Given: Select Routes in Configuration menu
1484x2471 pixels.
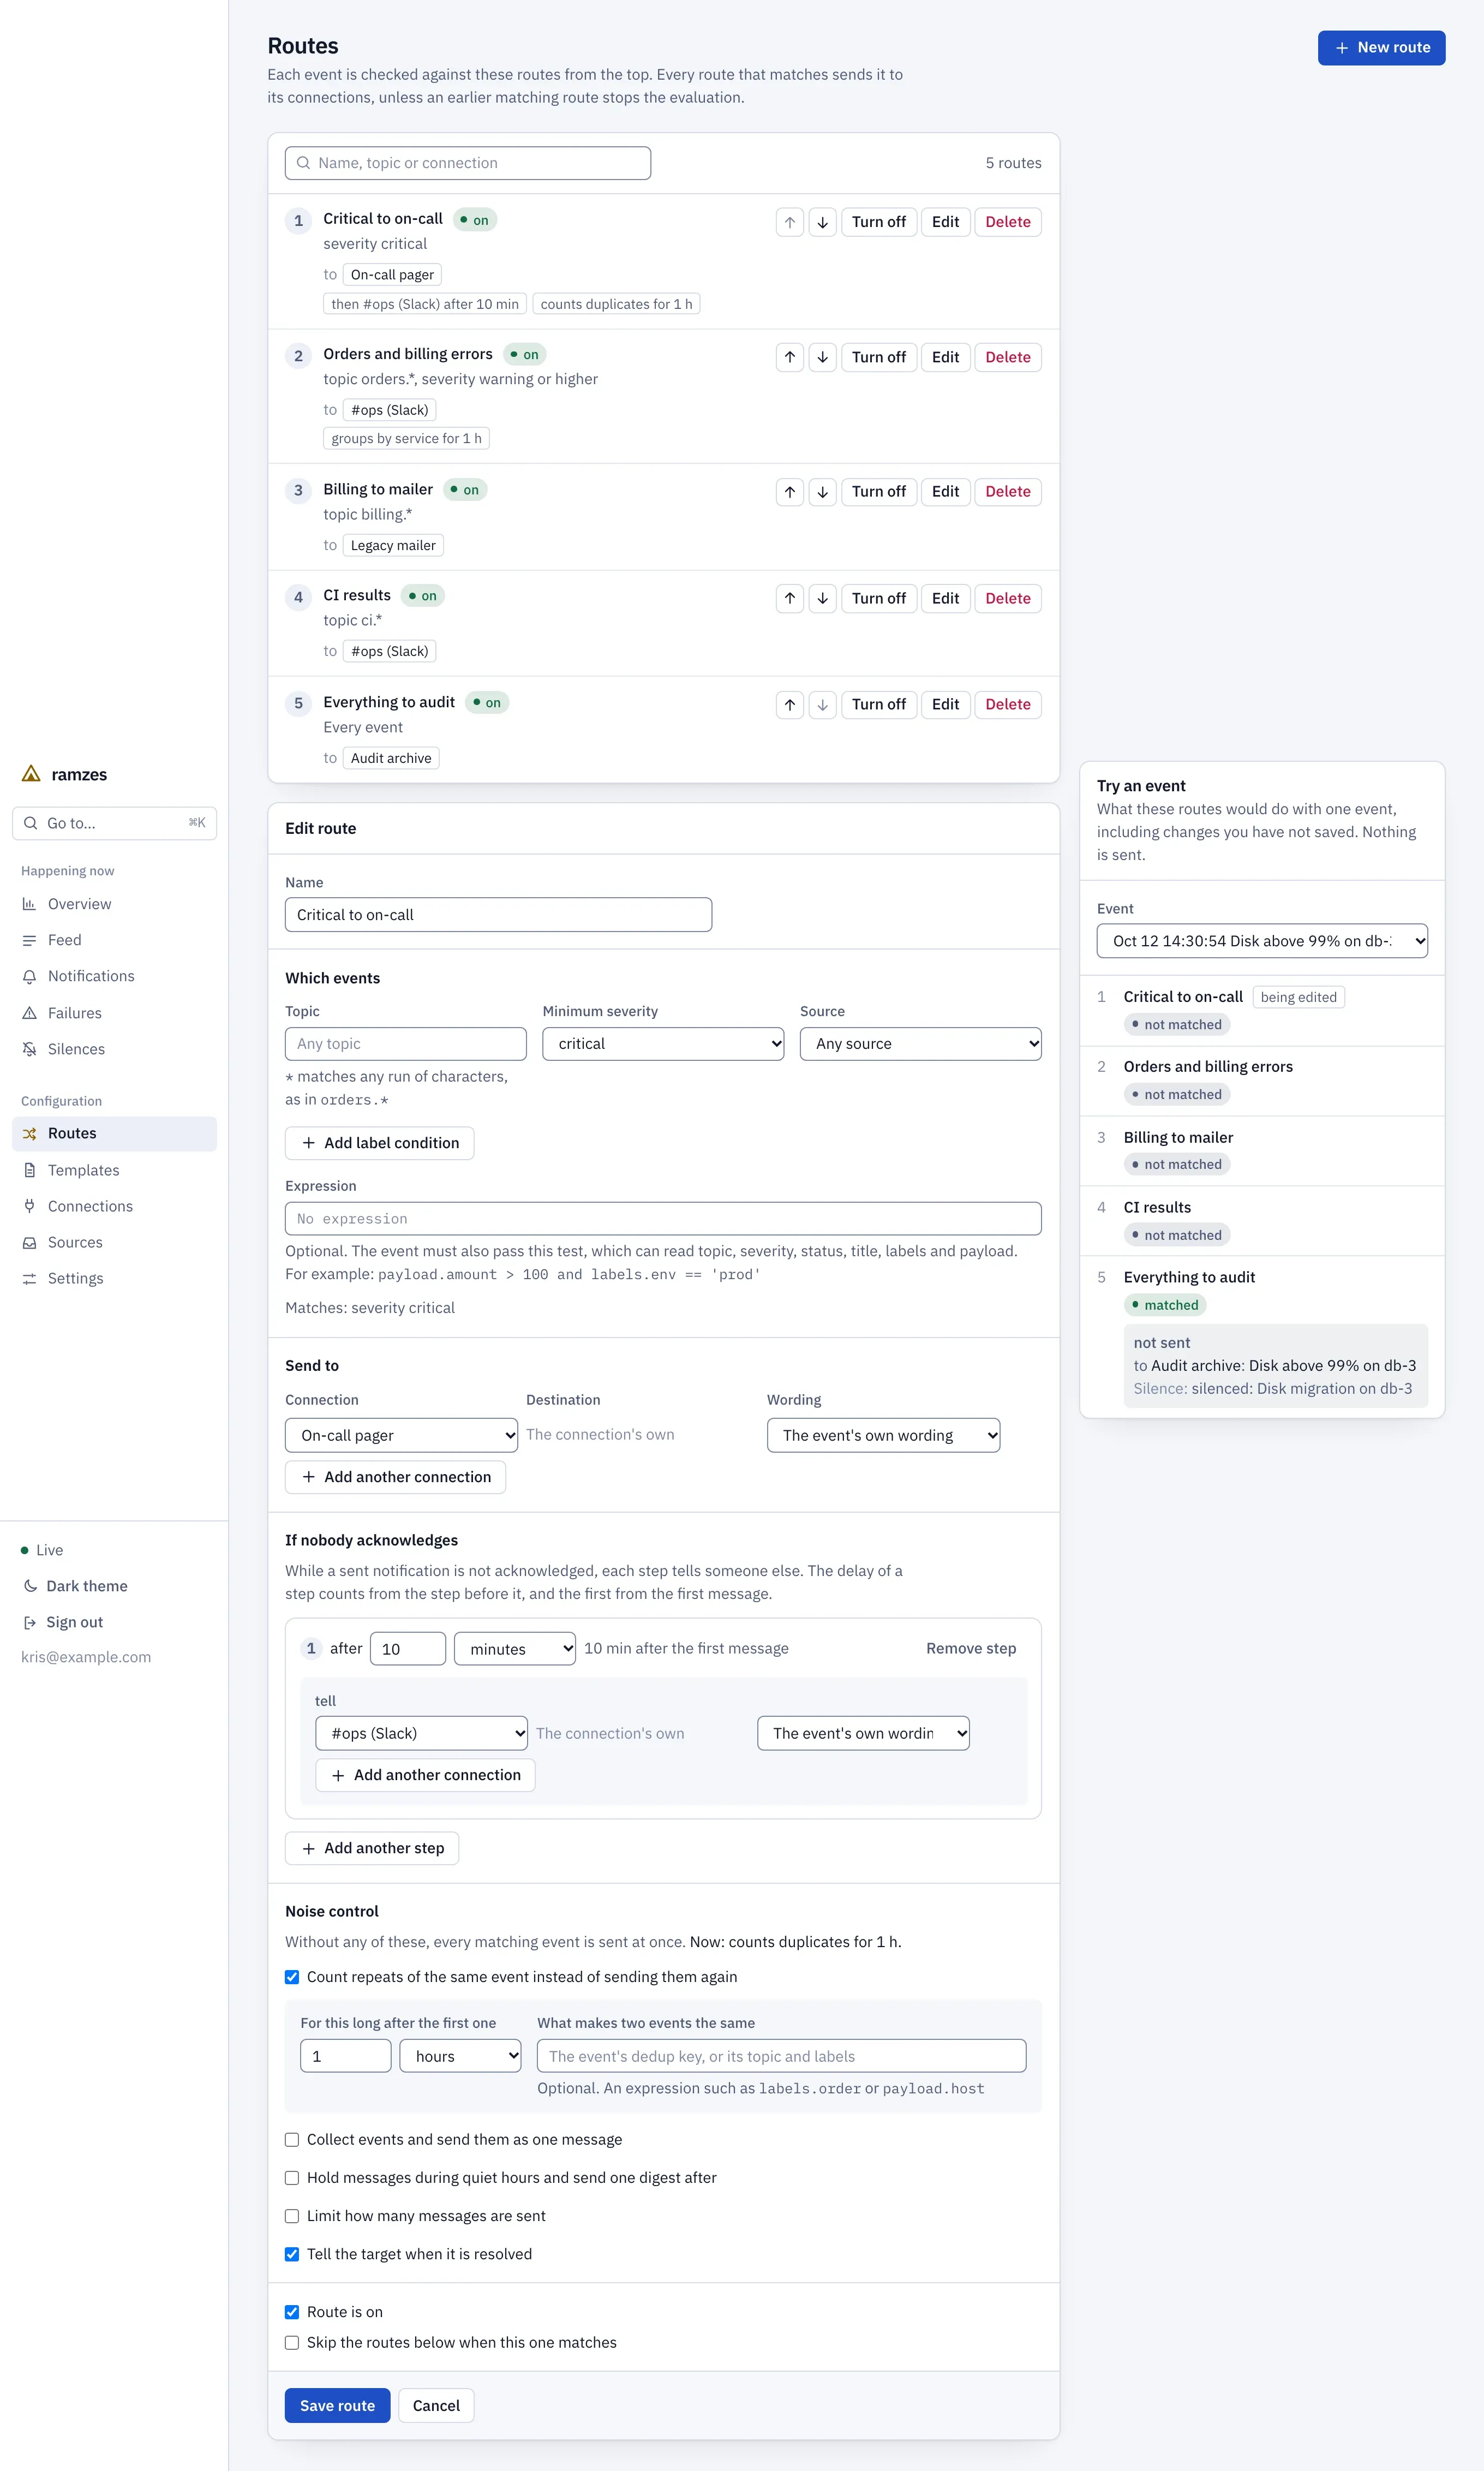Looking at the screenshot, I should pyautogui.click(x=114, y=1134).
